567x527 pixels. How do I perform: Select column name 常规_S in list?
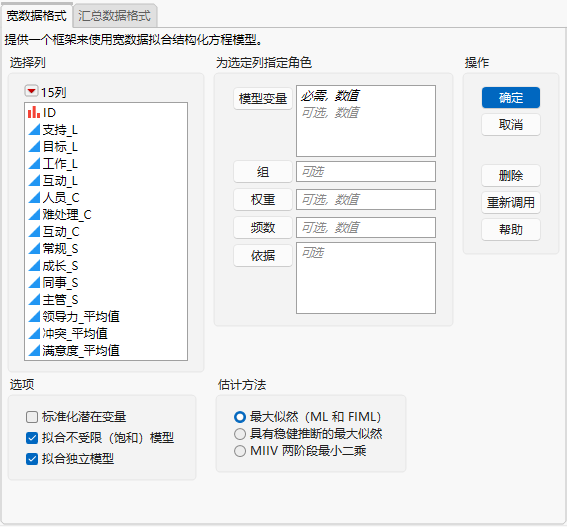[x=60, y=248]
